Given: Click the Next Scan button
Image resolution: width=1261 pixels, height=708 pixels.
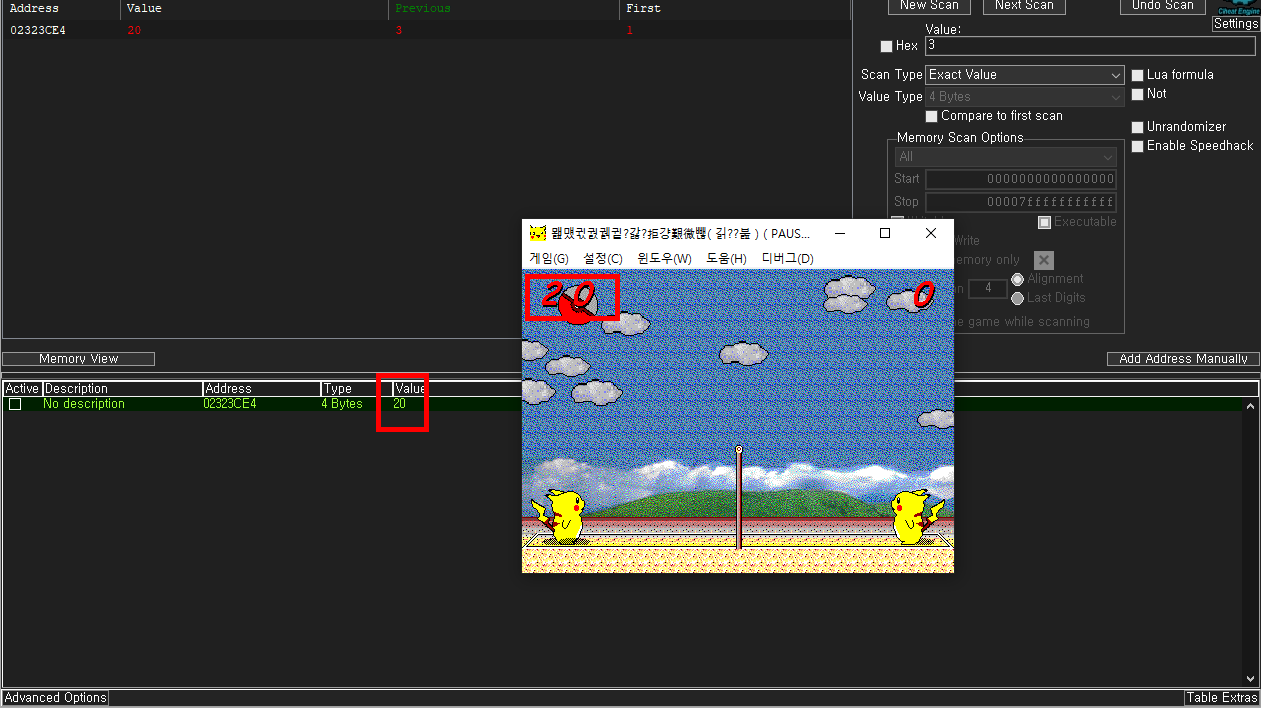Looking at the screenshot, I should tap(1024, 6).
